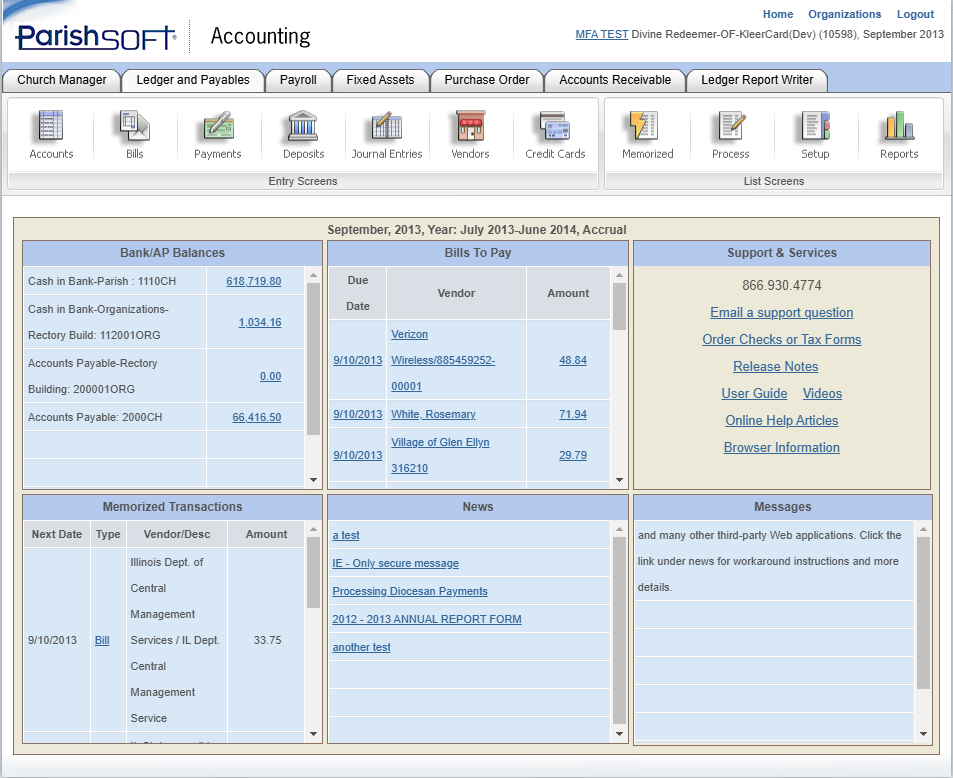Select the Ledger and Payables tab
Viewport: 953px width, 778px height.
tap(193, 80)
